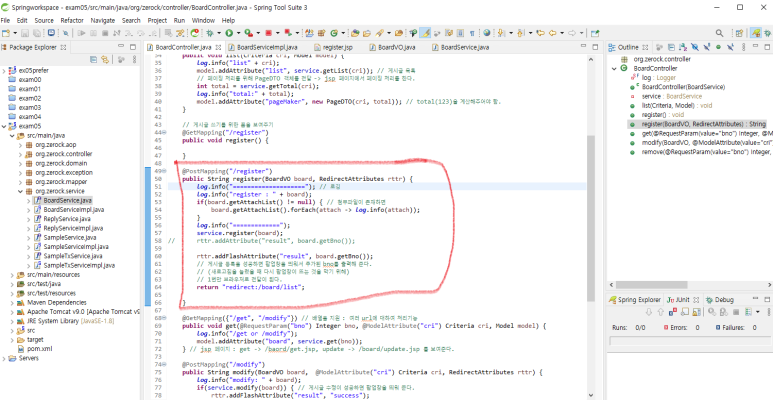Screen dimensions: 773x400
Task: Toggle Mark Occurrences highlighter icon
Action: (x=425, y=33)
